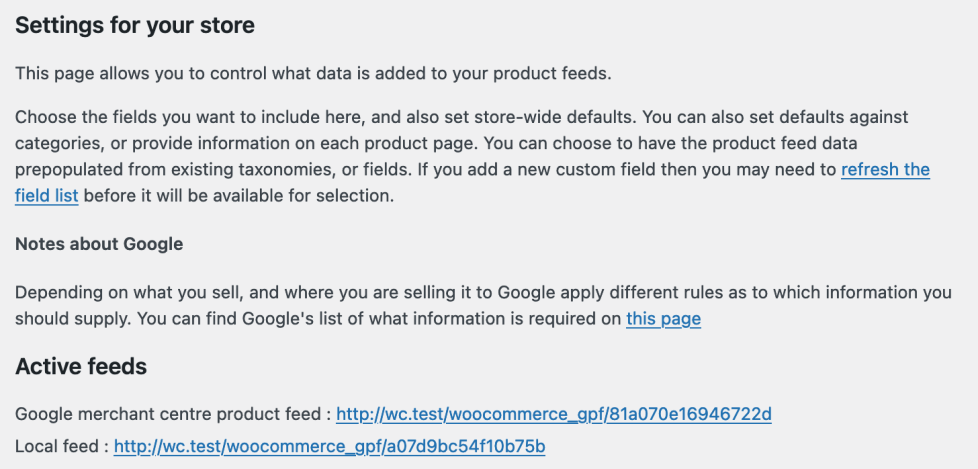The image size is (978, 469).
Task: Open the "this page" Google requirements link
Action: pos(663,320)
